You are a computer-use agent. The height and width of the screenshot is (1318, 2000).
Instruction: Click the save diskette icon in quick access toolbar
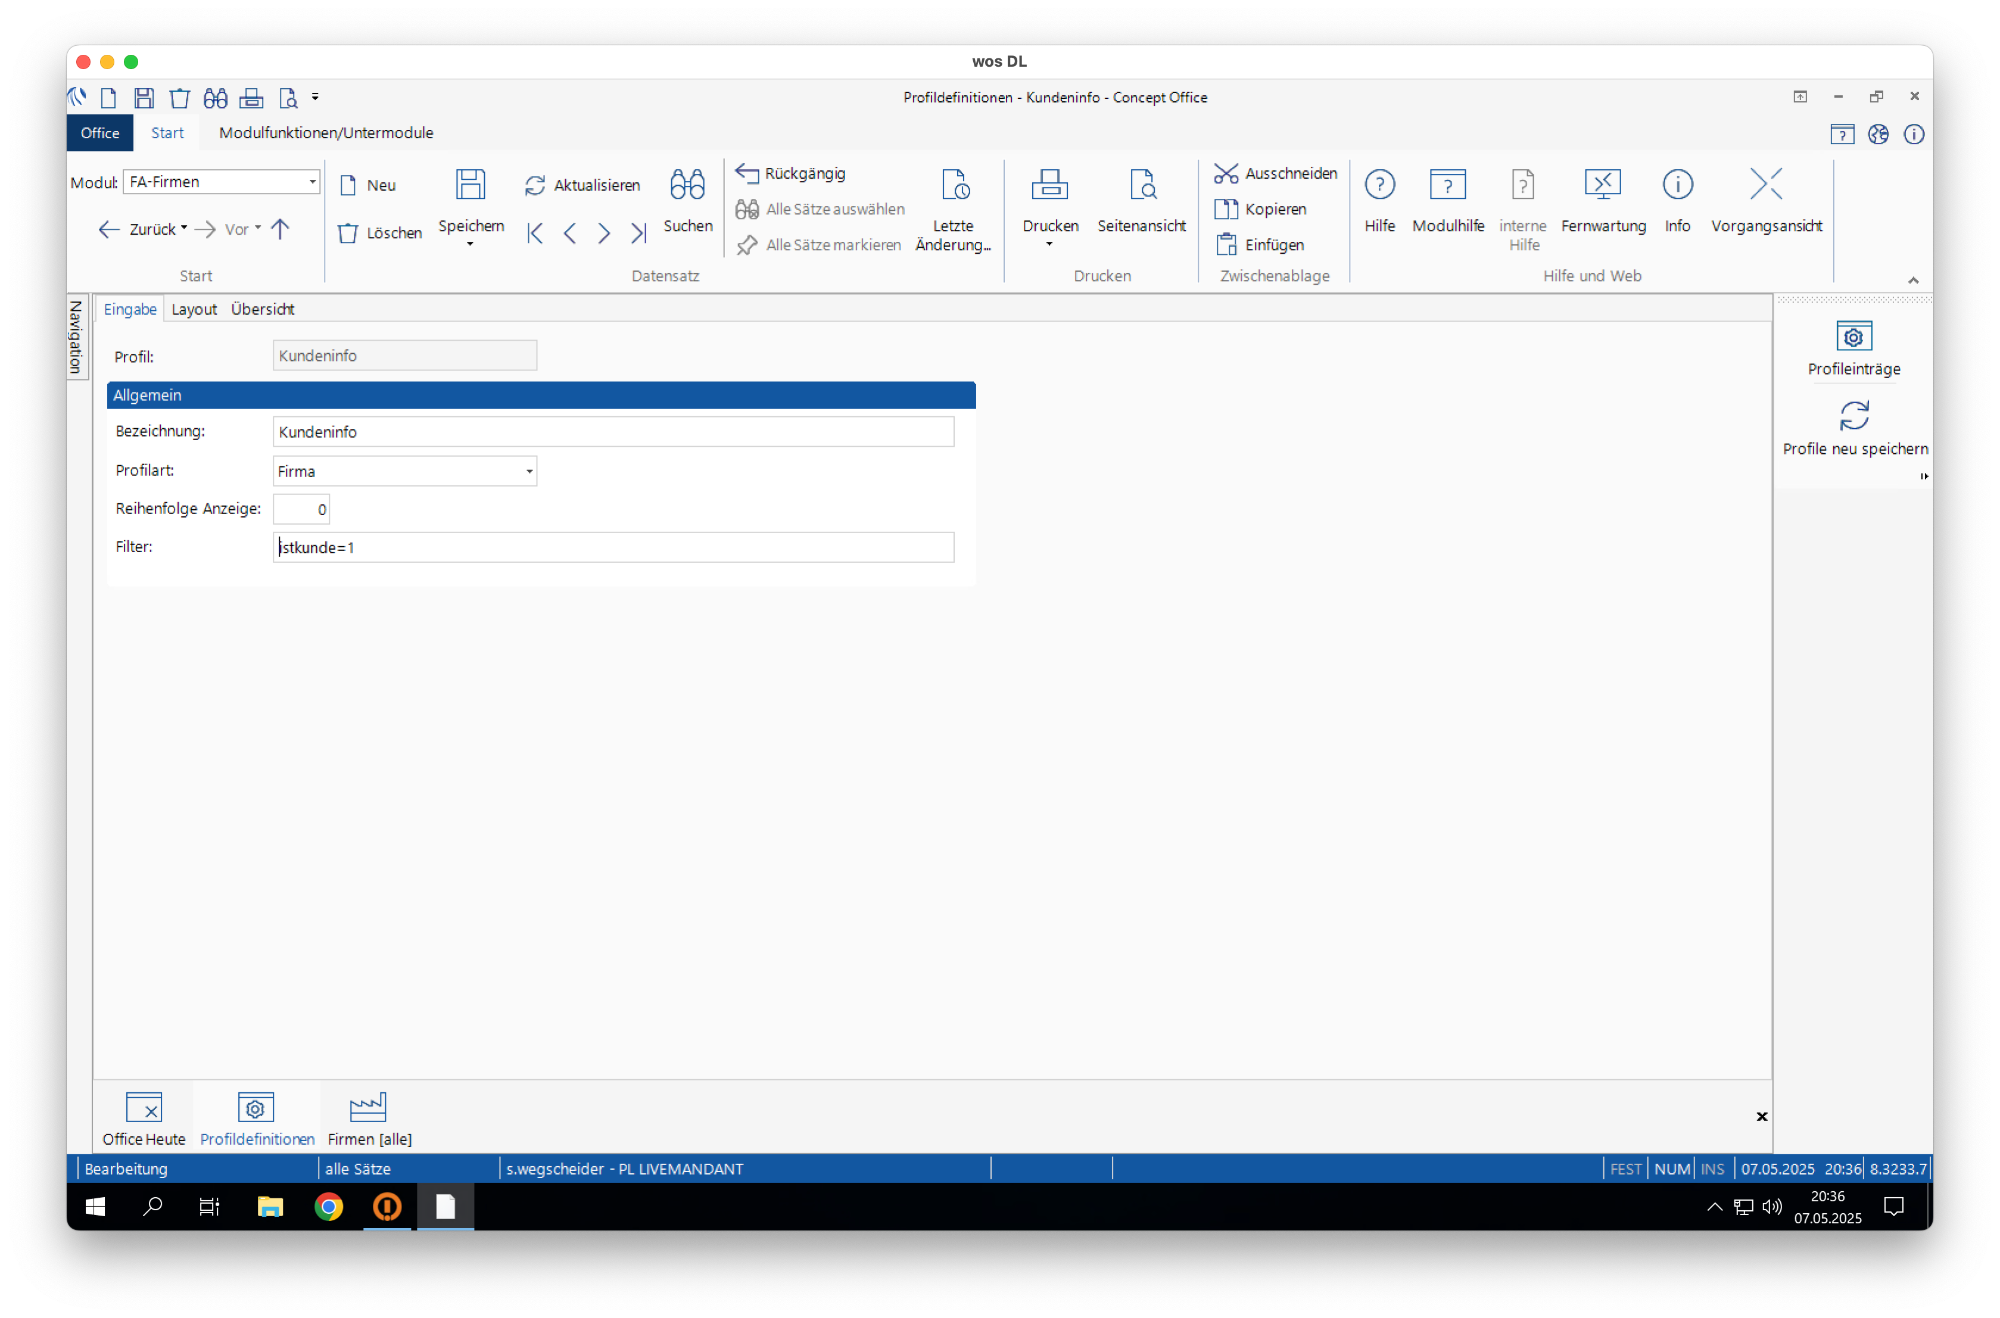pos(144,98)
